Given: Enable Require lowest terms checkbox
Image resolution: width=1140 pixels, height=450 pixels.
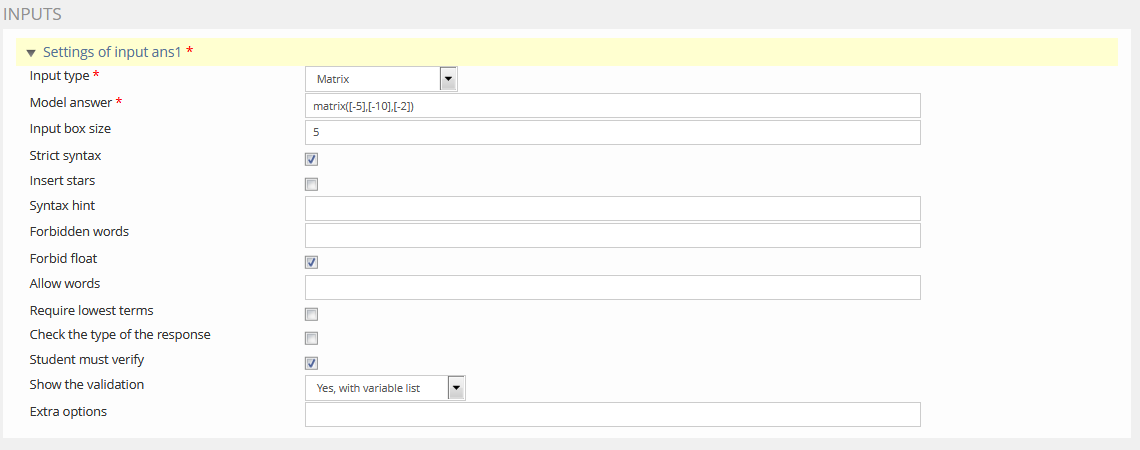Looking at the screenshot, I should coord(312,314).
